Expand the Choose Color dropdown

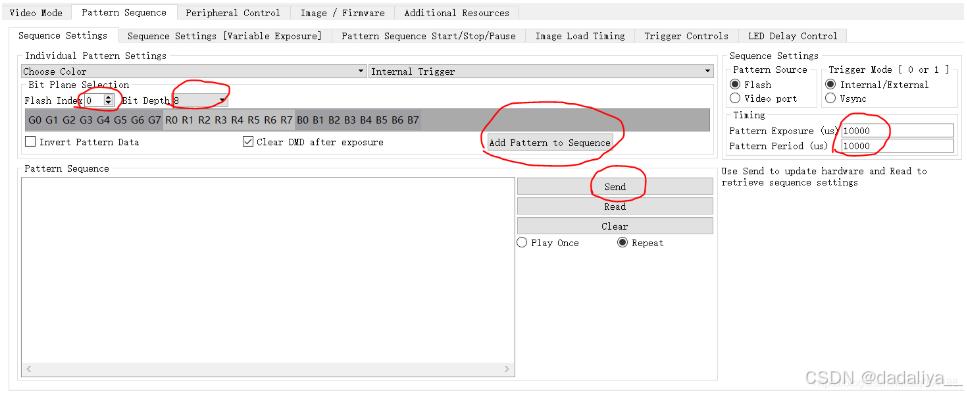point(194,72)
